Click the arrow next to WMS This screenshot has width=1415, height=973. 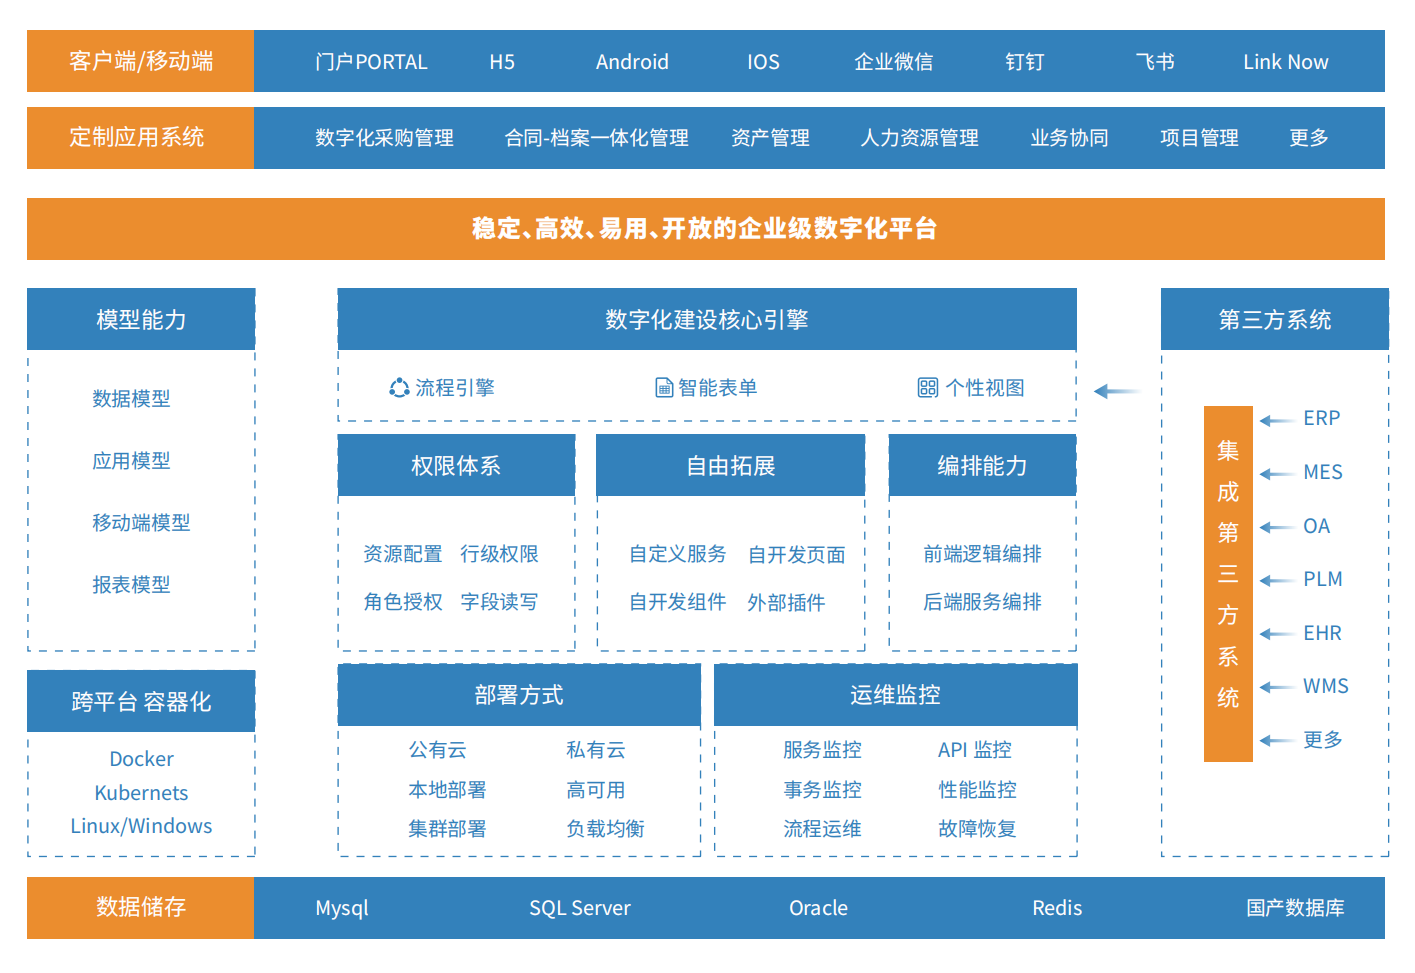[x=1274, y=686]
